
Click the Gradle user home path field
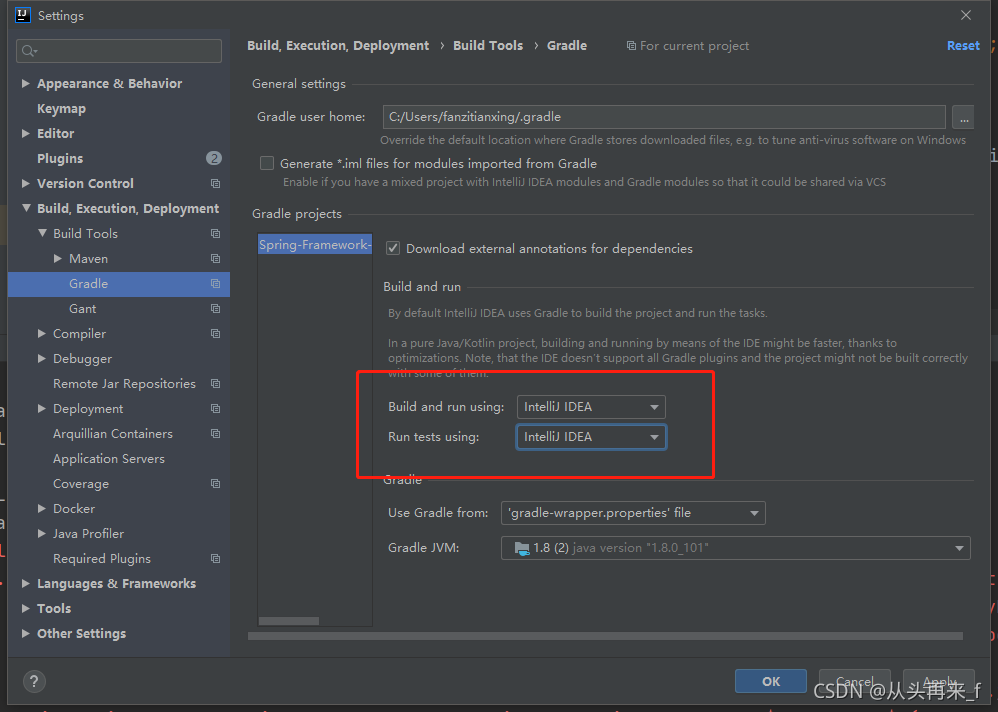(664, 117)
